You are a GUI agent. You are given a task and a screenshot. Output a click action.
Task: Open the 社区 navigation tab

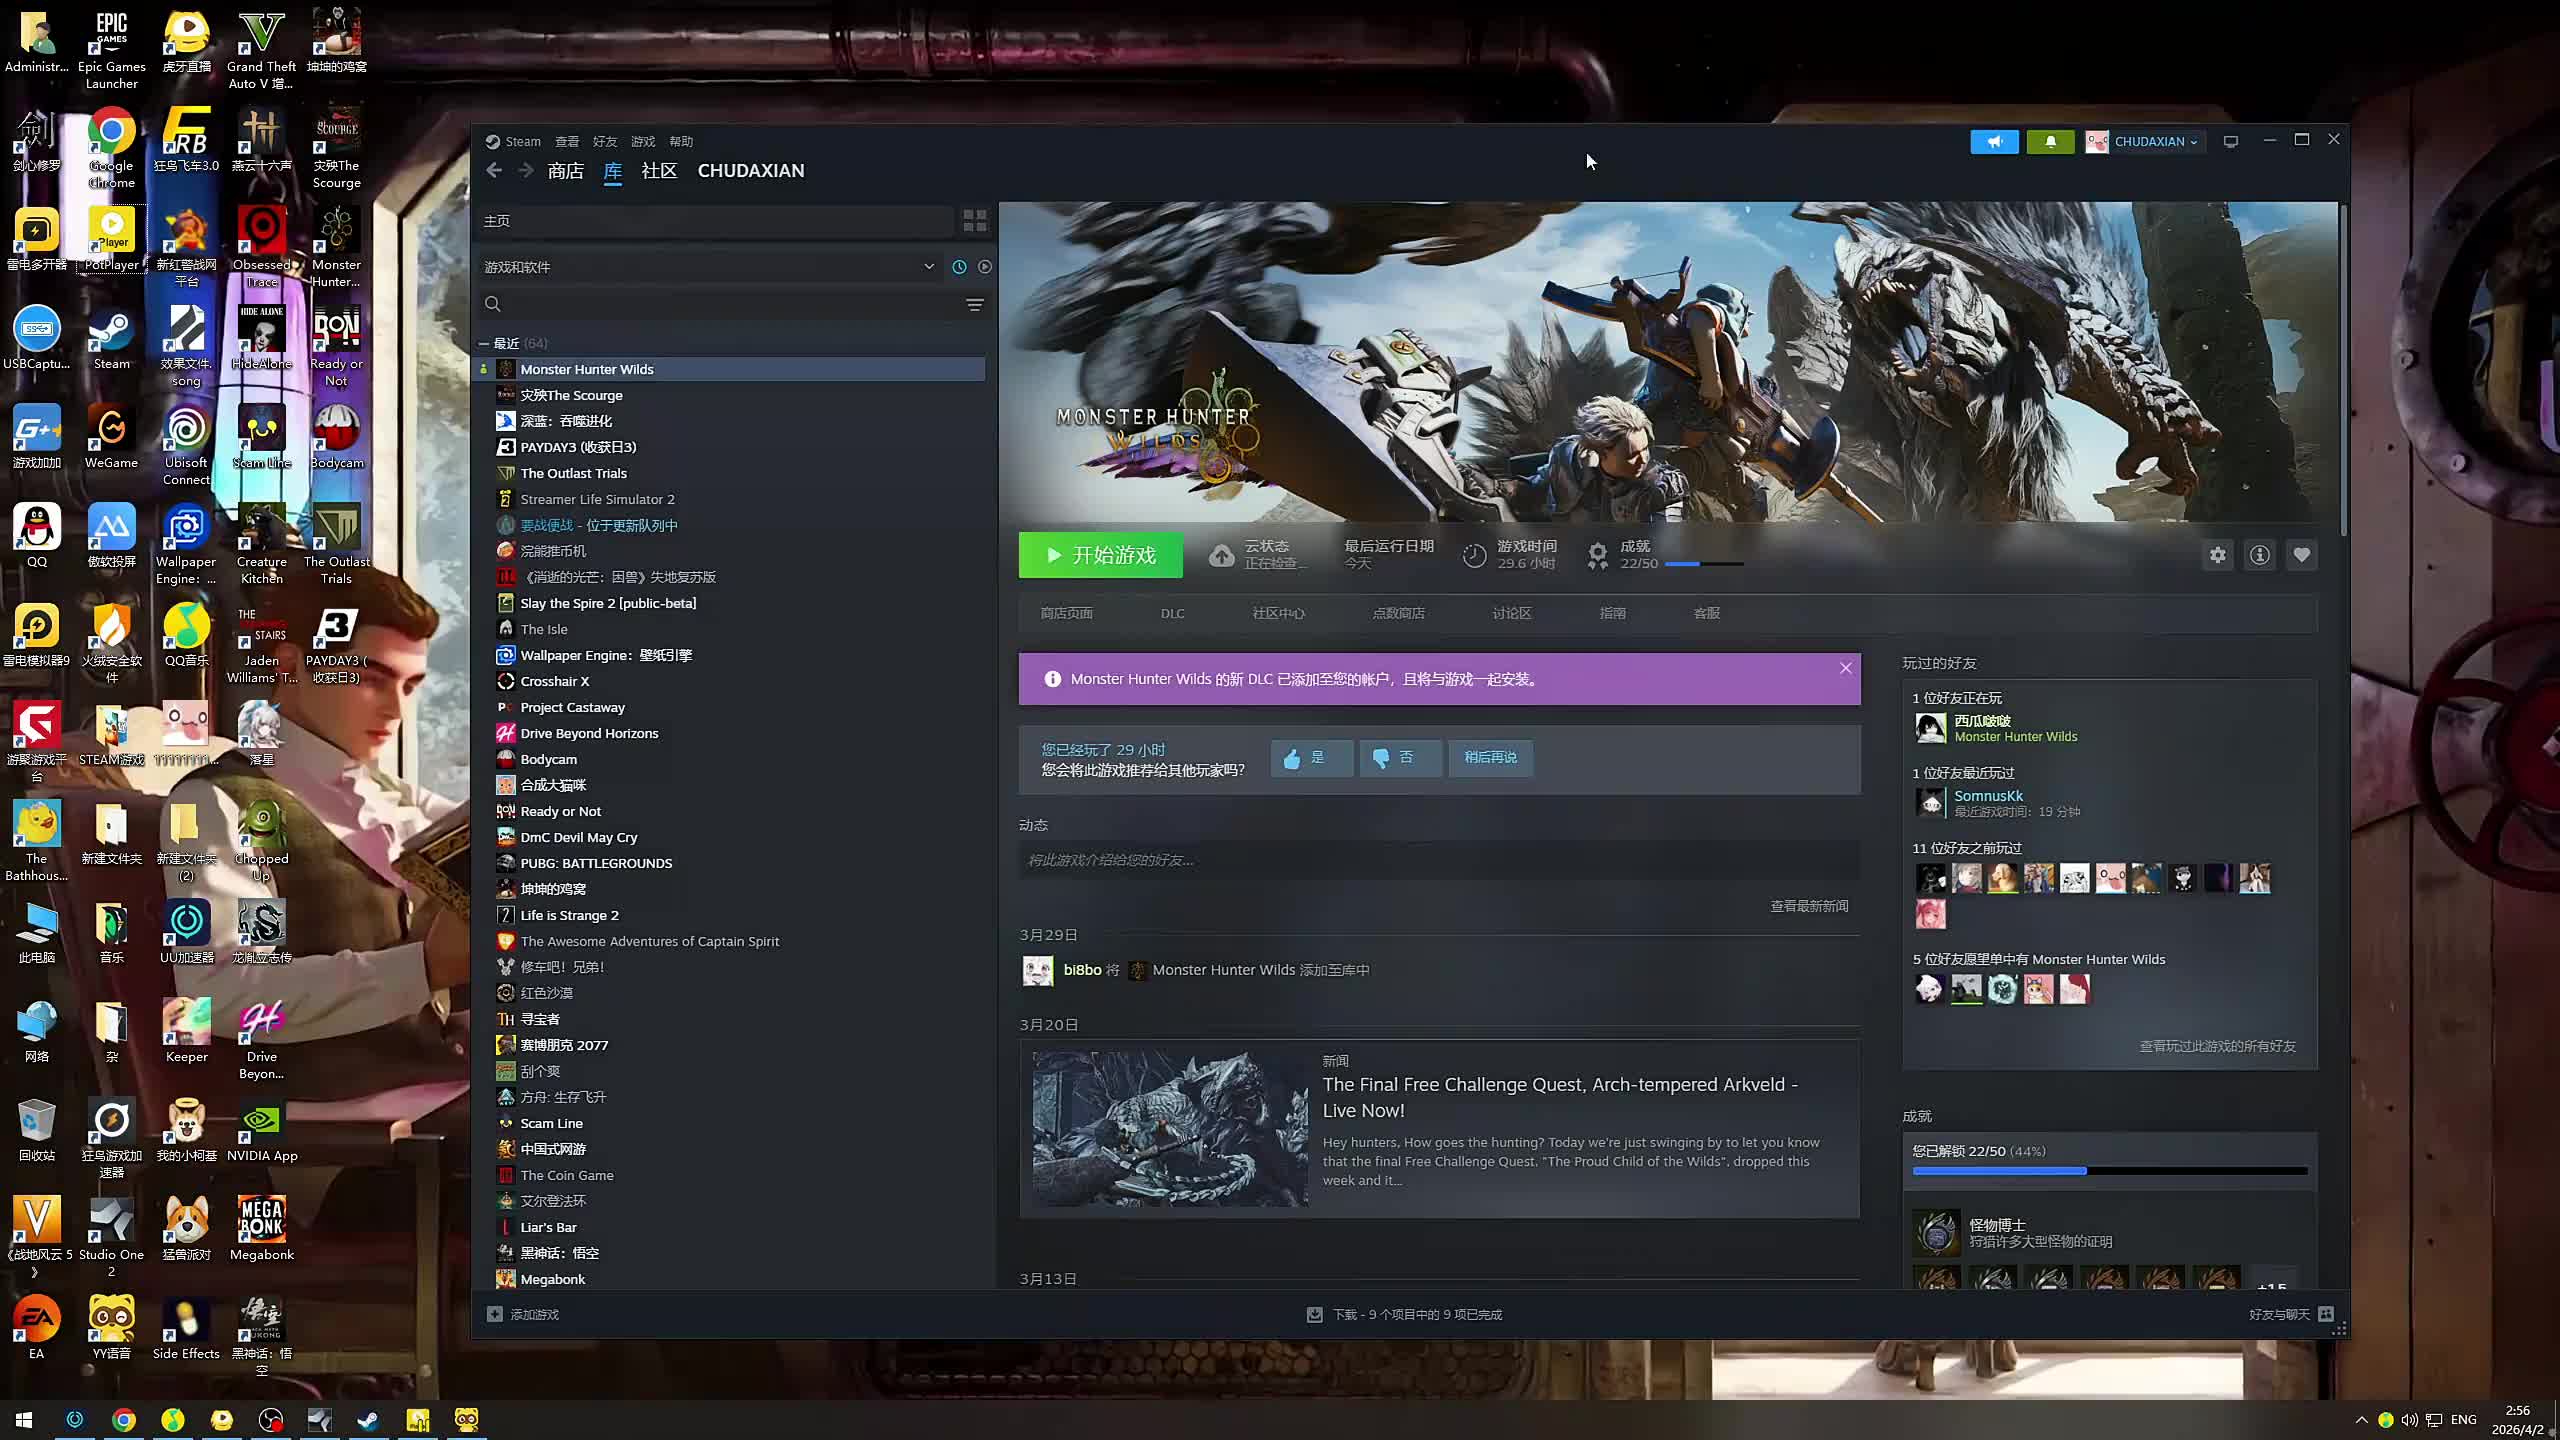coord(658,171)
